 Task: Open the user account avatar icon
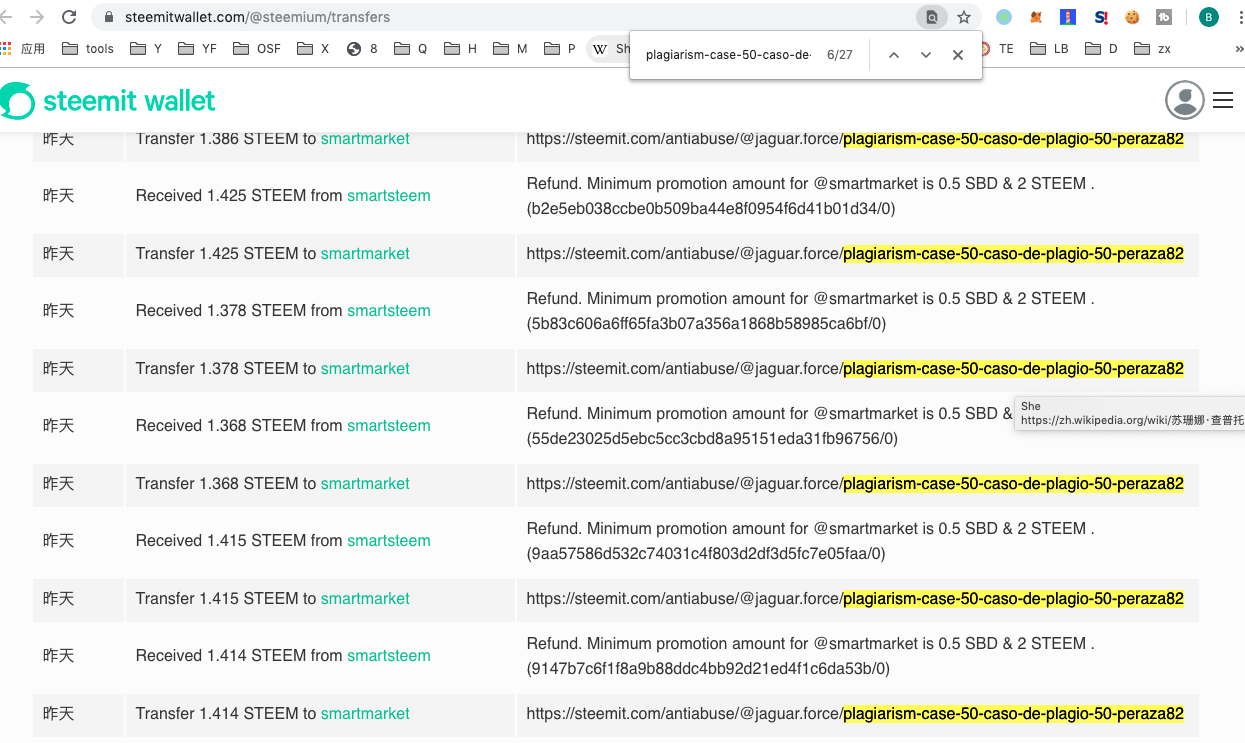(1185, 100)
